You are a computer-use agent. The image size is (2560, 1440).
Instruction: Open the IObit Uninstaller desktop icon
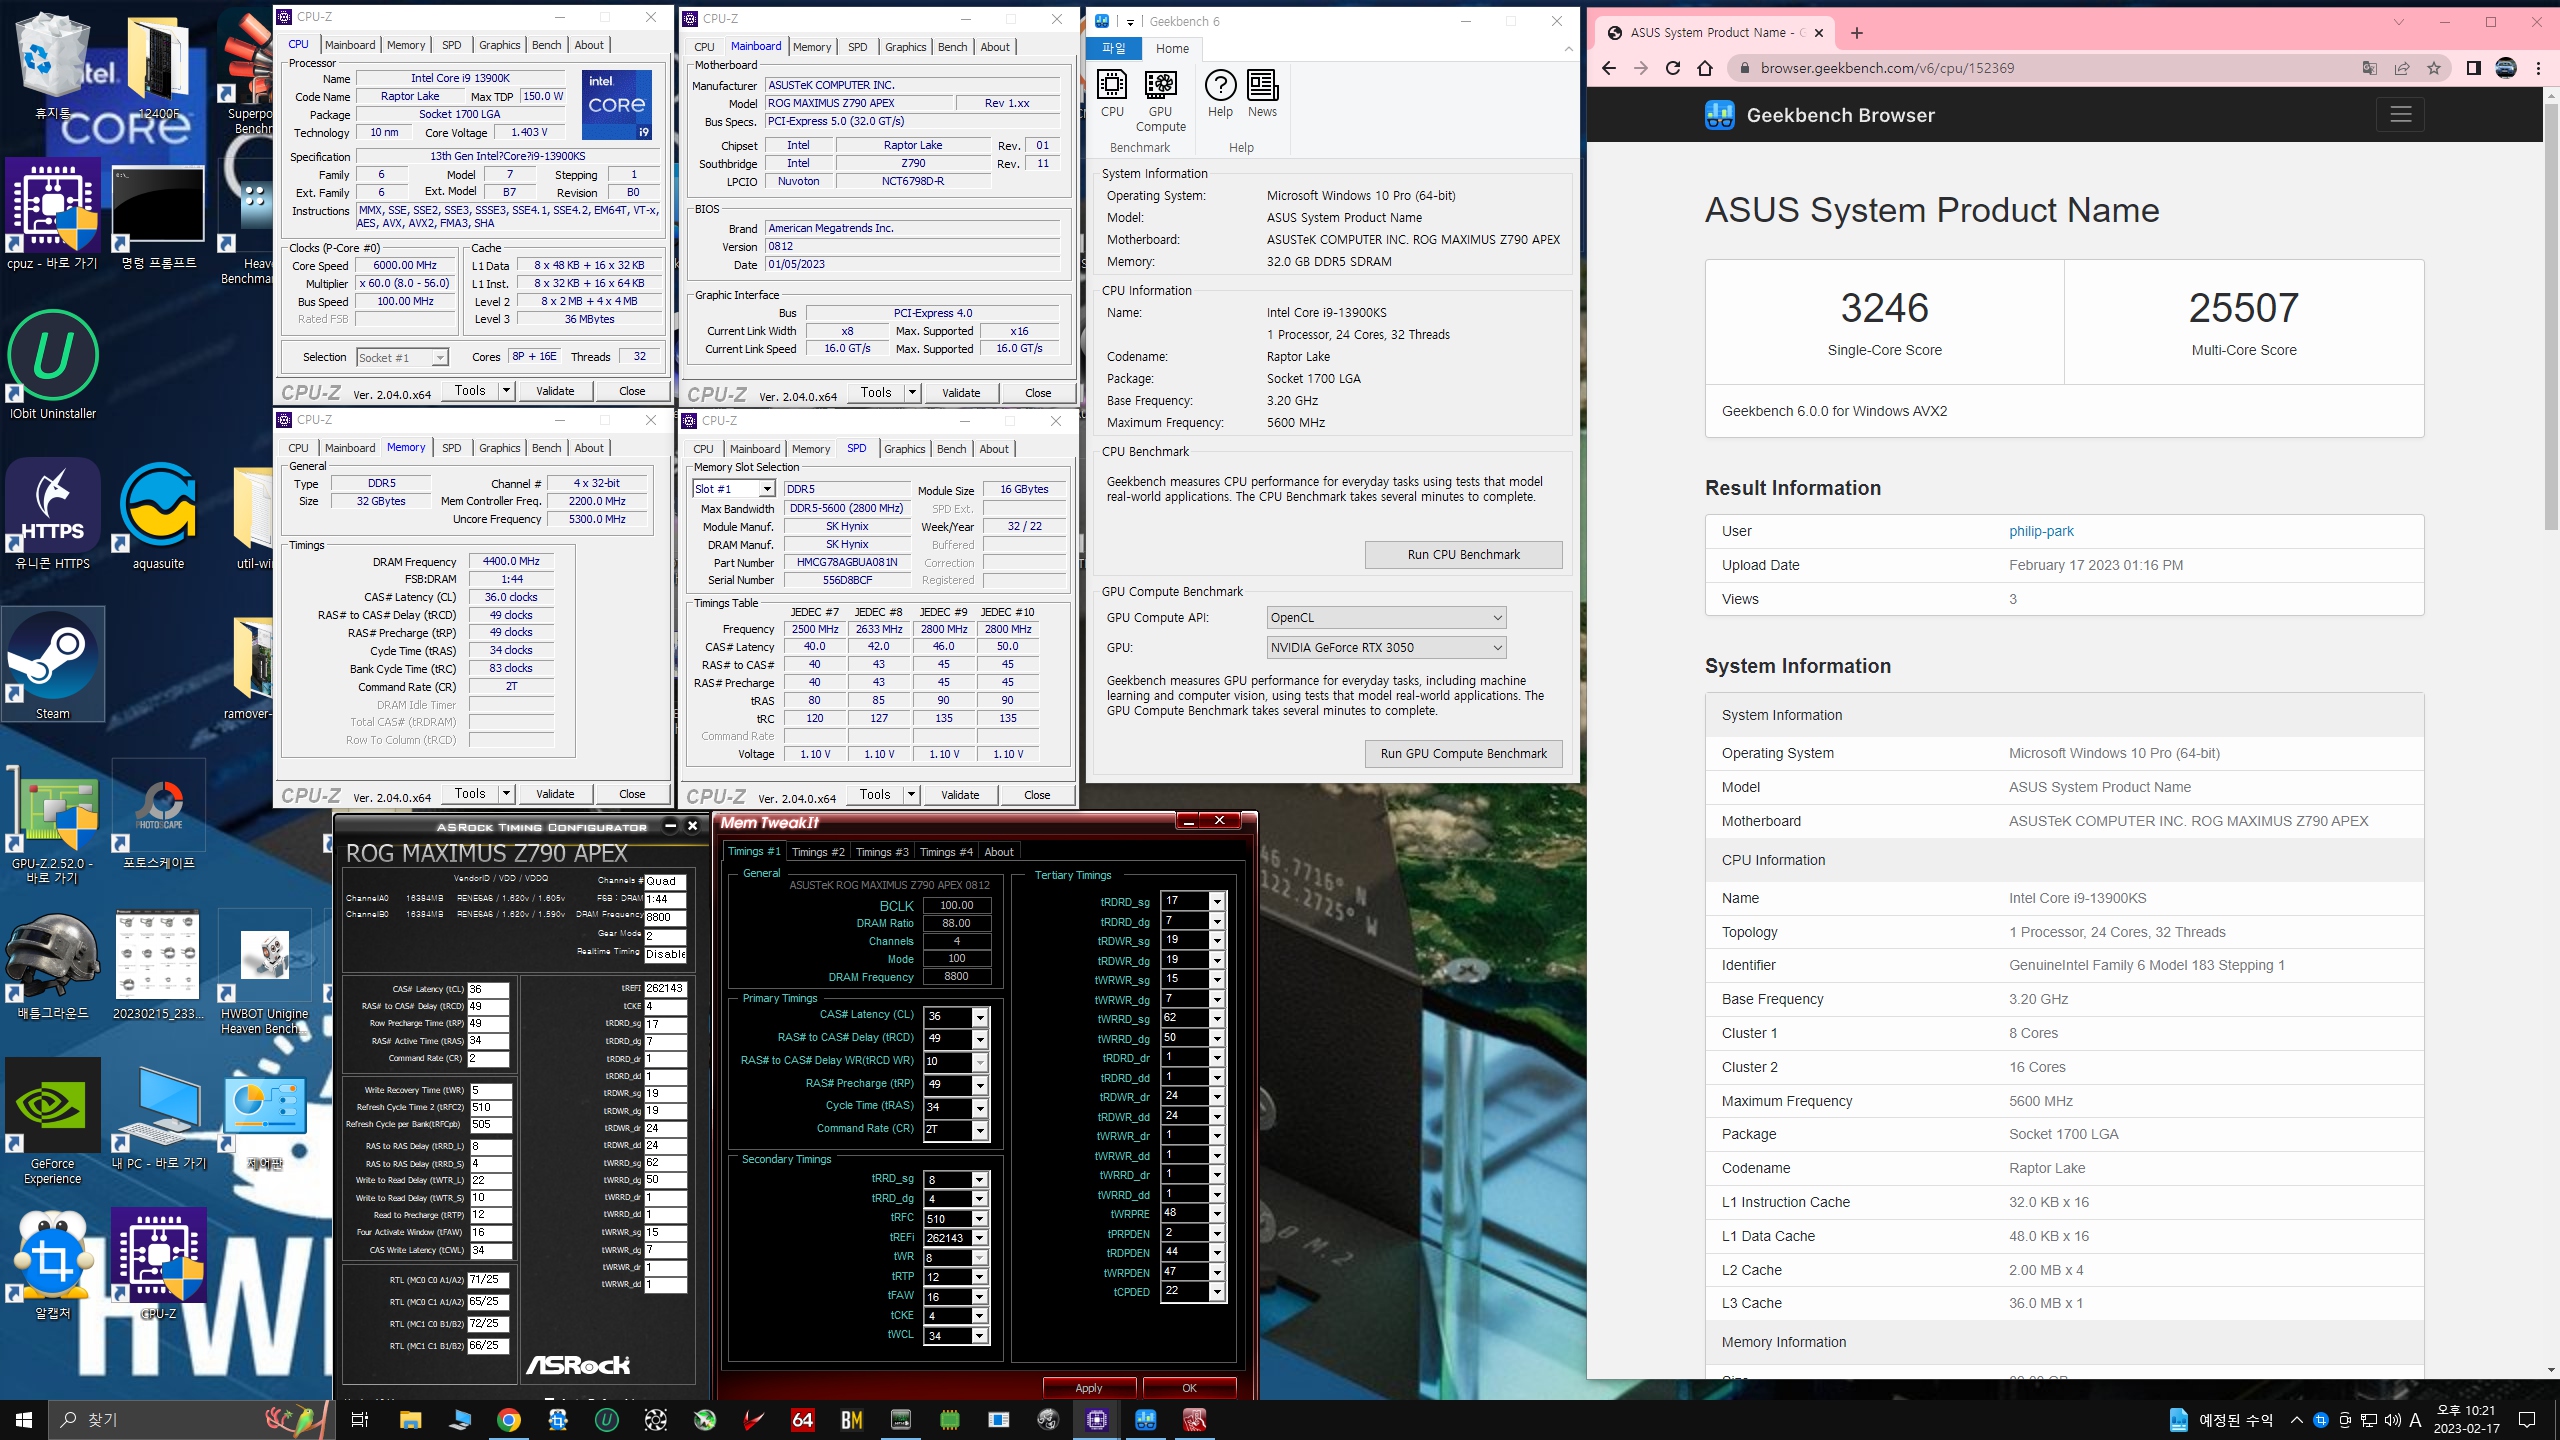(52, 365)
